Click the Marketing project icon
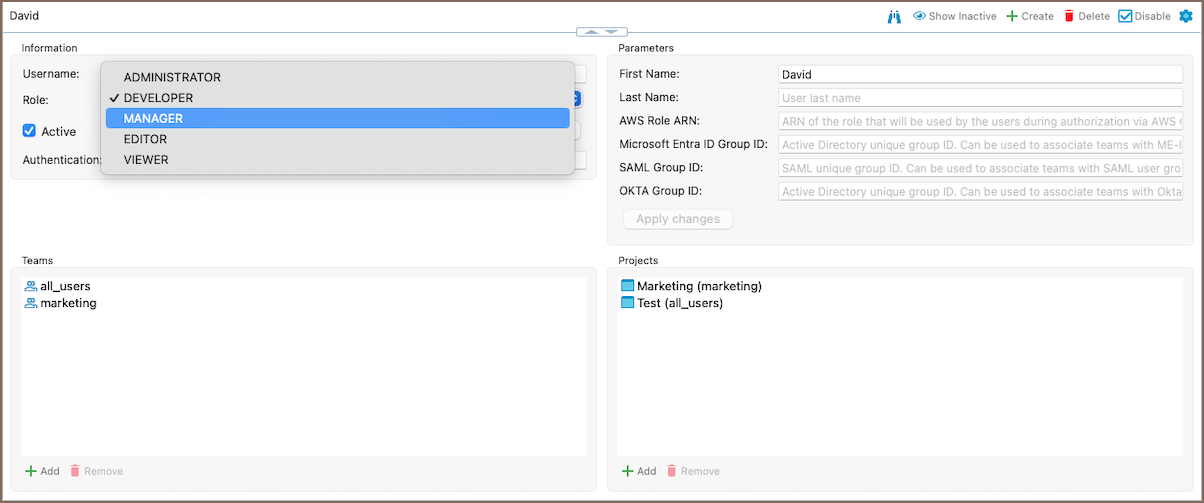1204x503 pixels. pos(628,286)
